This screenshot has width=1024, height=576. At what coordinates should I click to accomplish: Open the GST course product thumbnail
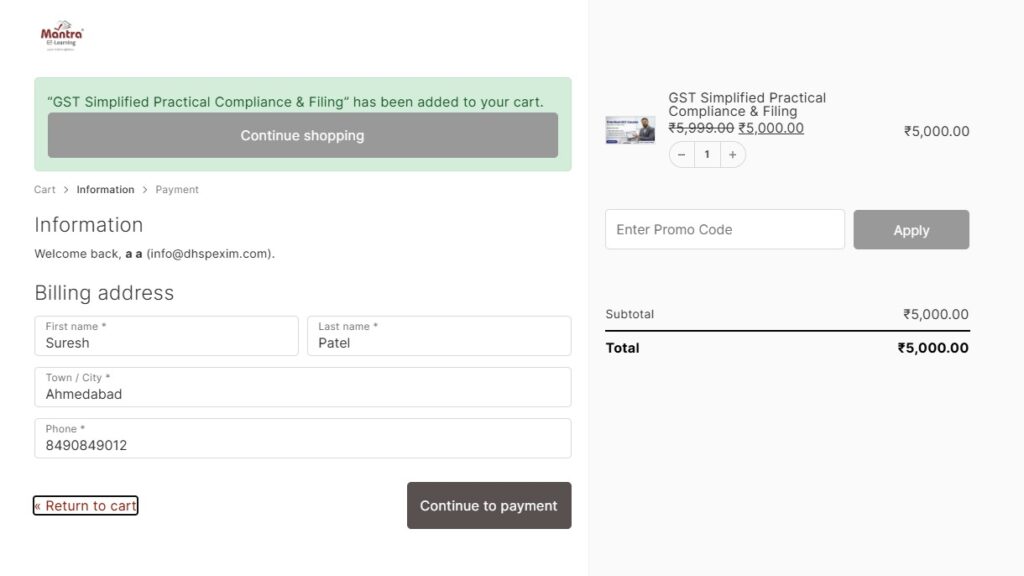point(630,130)
